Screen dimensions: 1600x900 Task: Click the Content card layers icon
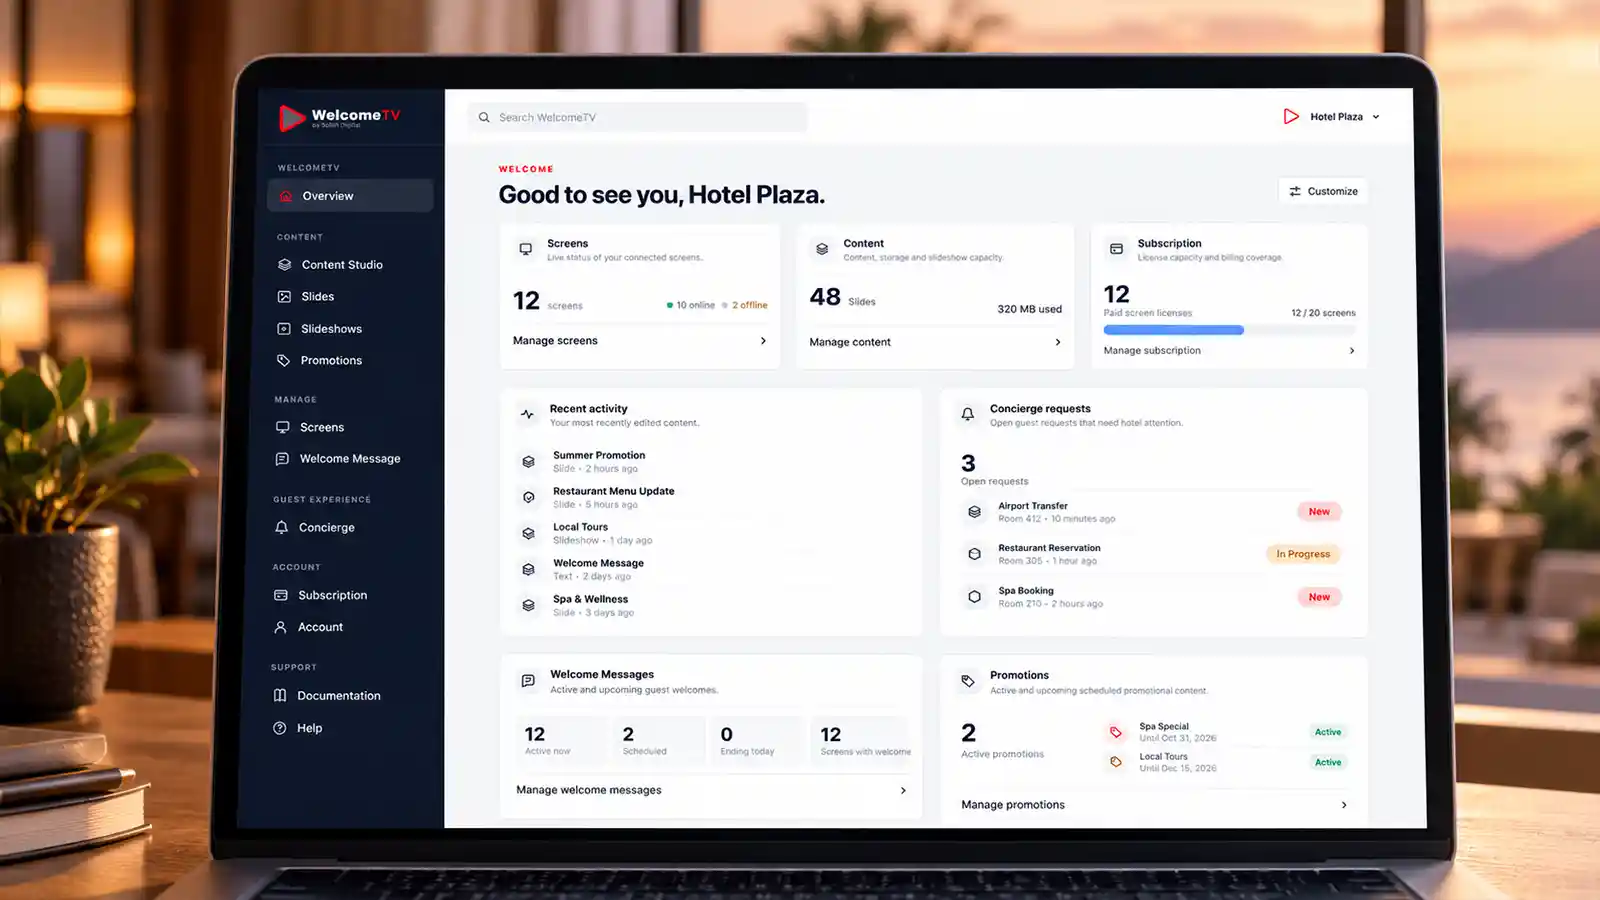(x=822, y=249)
